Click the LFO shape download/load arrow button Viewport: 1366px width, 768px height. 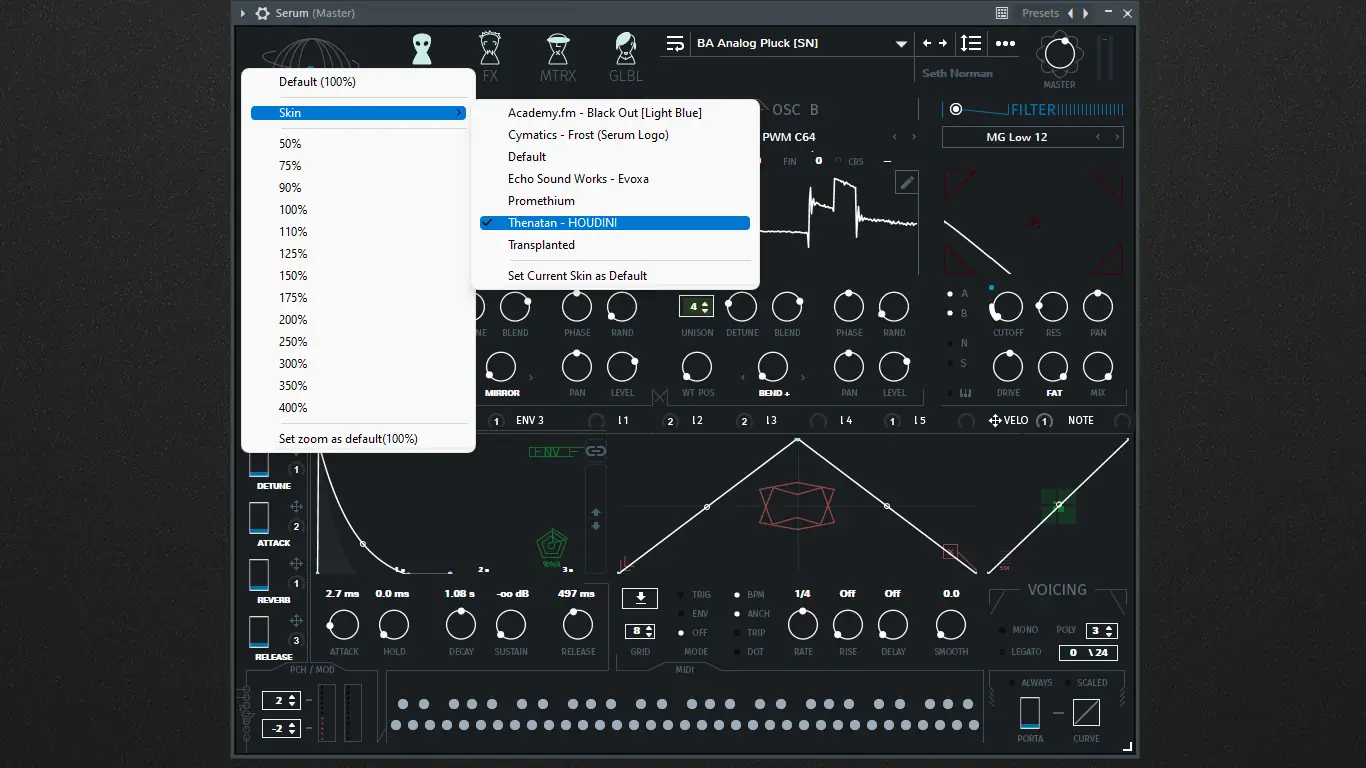[x=640, y=598]
